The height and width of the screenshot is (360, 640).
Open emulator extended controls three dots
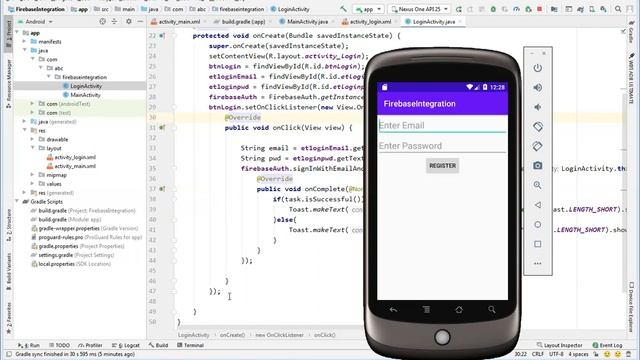[x=538, y=263]
